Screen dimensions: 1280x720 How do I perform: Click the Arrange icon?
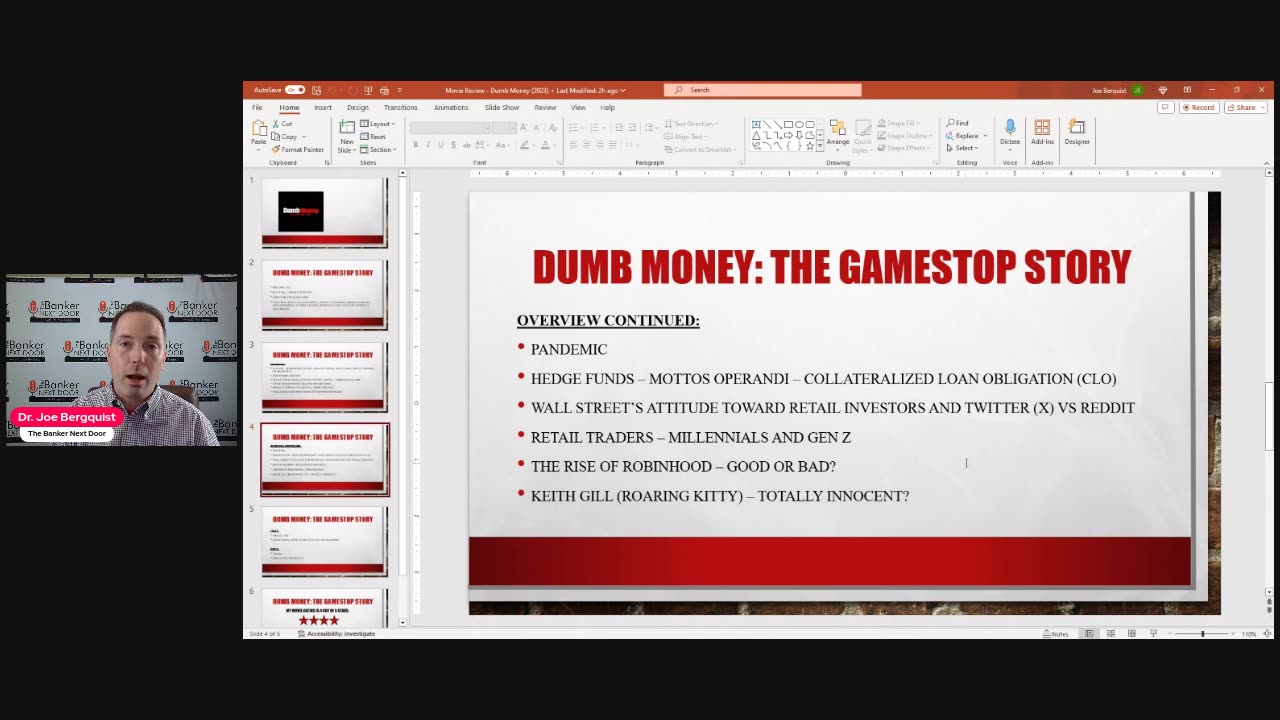[838, 129]
